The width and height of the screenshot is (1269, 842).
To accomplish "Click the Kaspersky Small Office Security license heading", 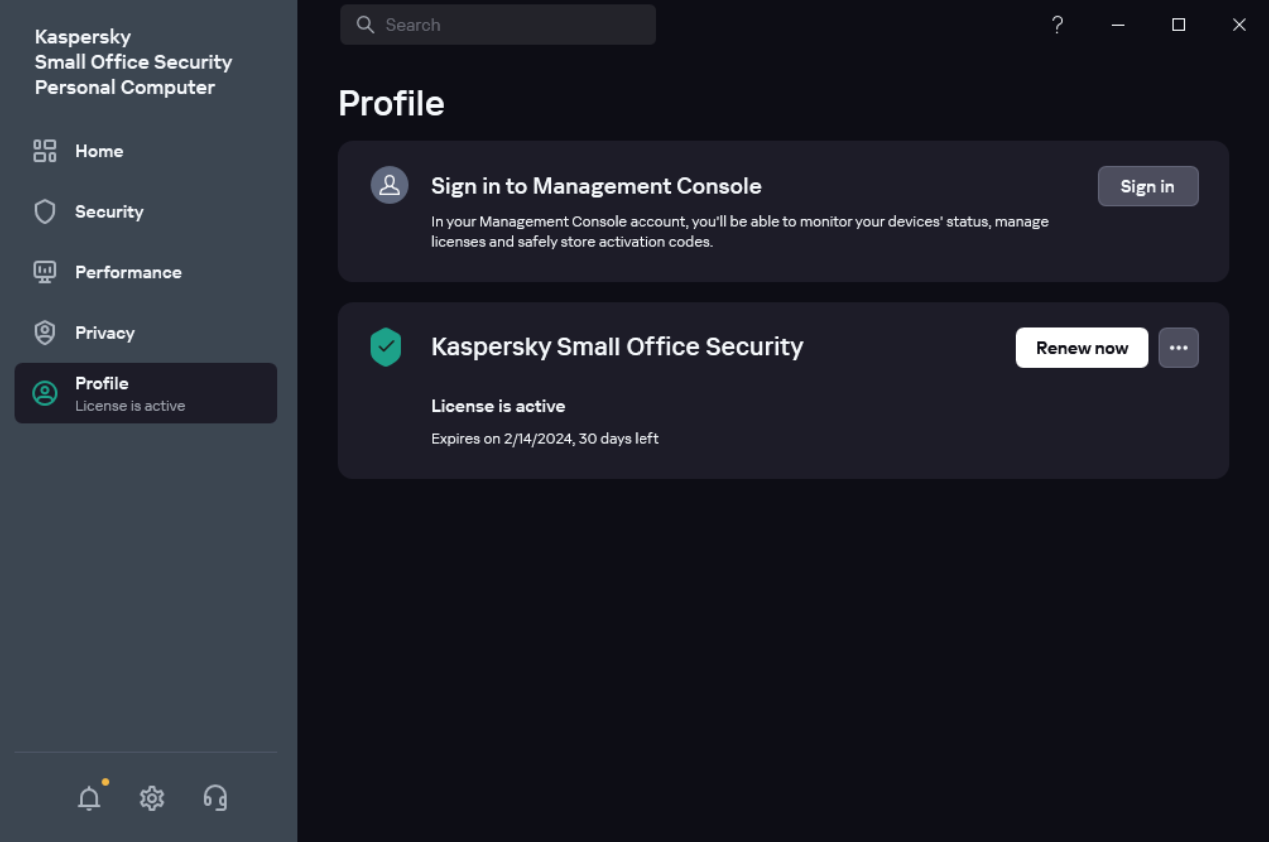I will tap(617, 347).
